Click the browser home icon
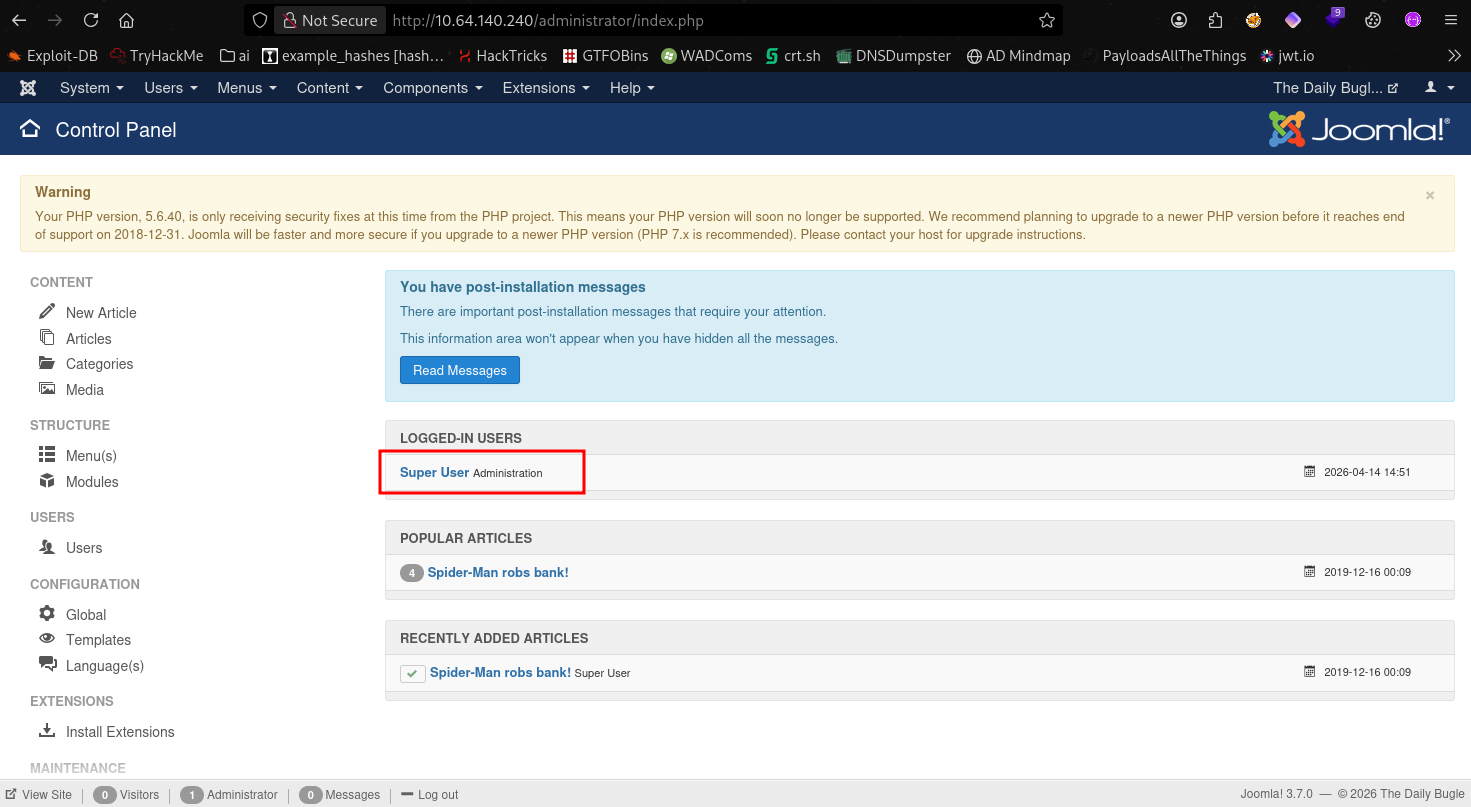1471x807 pixels. coord(126,20)
